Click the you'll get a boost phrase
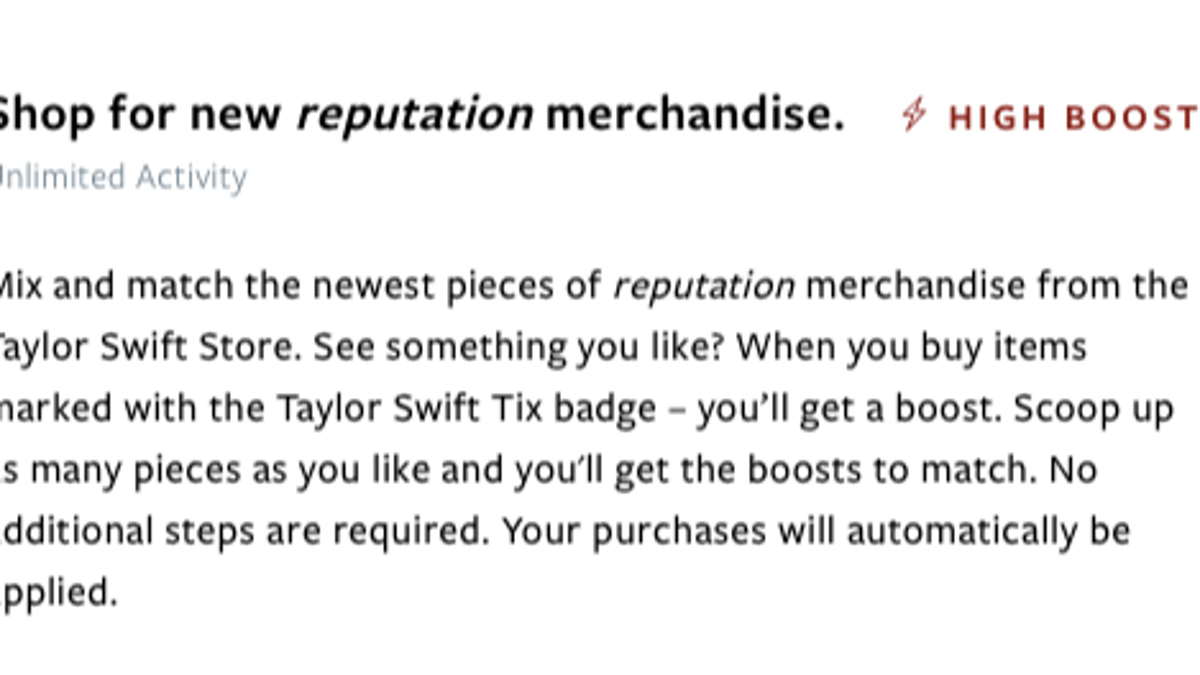Screen dimensions: 1200x675 point(828,410)
